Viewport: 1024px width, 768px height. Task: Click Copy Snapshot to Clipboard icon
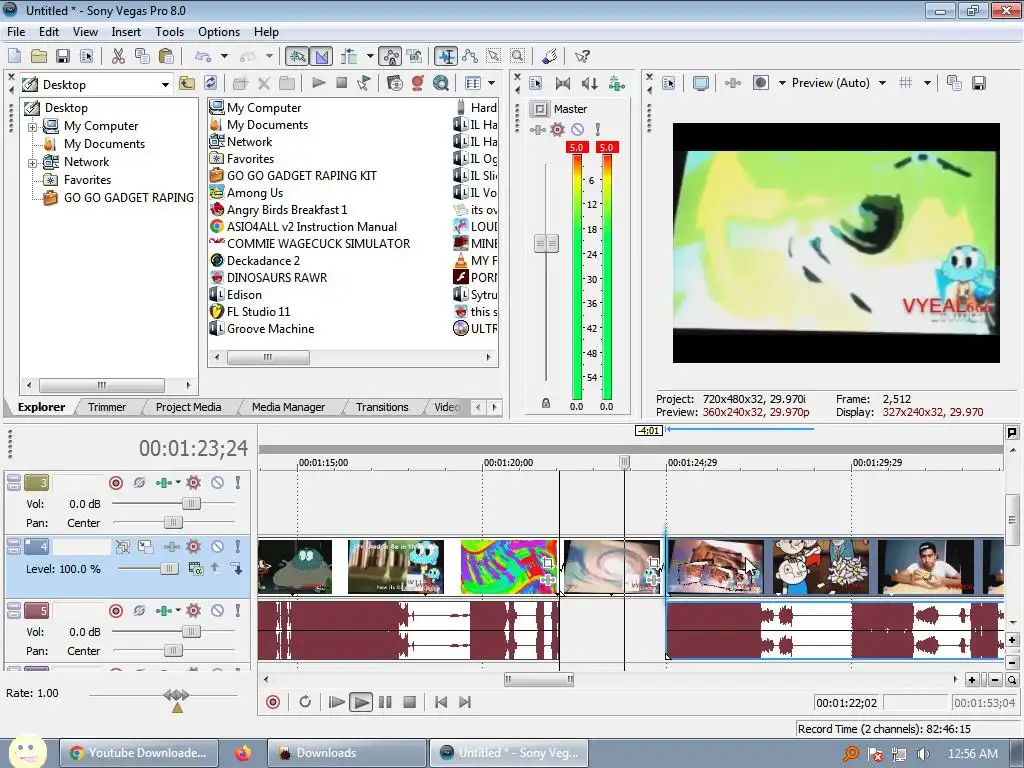click(x=954, y=83)
